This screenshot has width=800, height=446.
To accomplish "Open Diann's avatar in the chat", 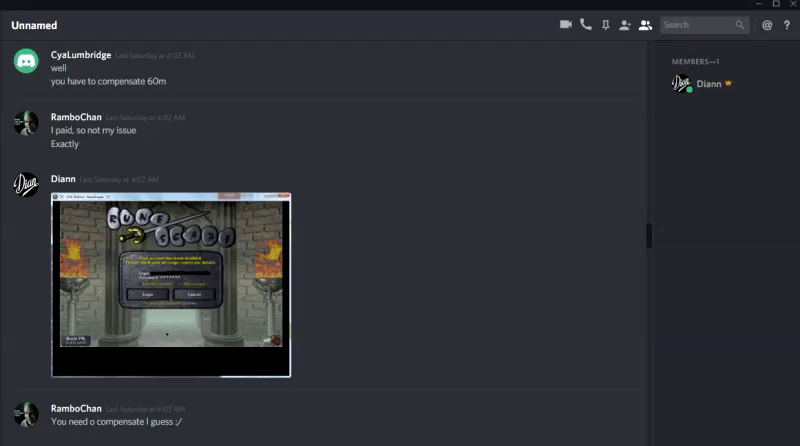I will pos(26,185).
